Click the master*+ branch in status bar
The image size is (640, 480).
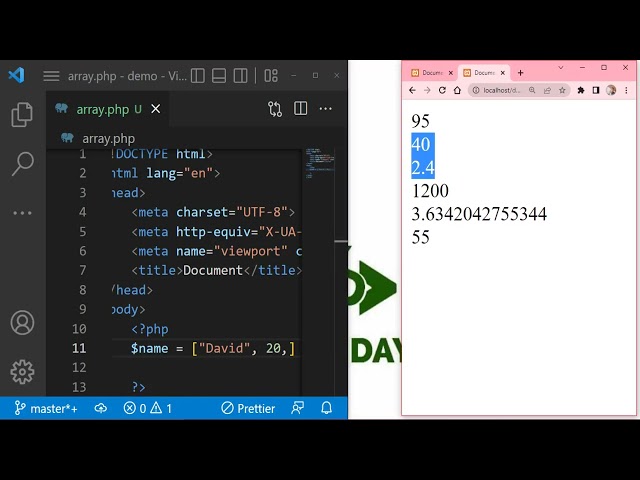[46, 408]
